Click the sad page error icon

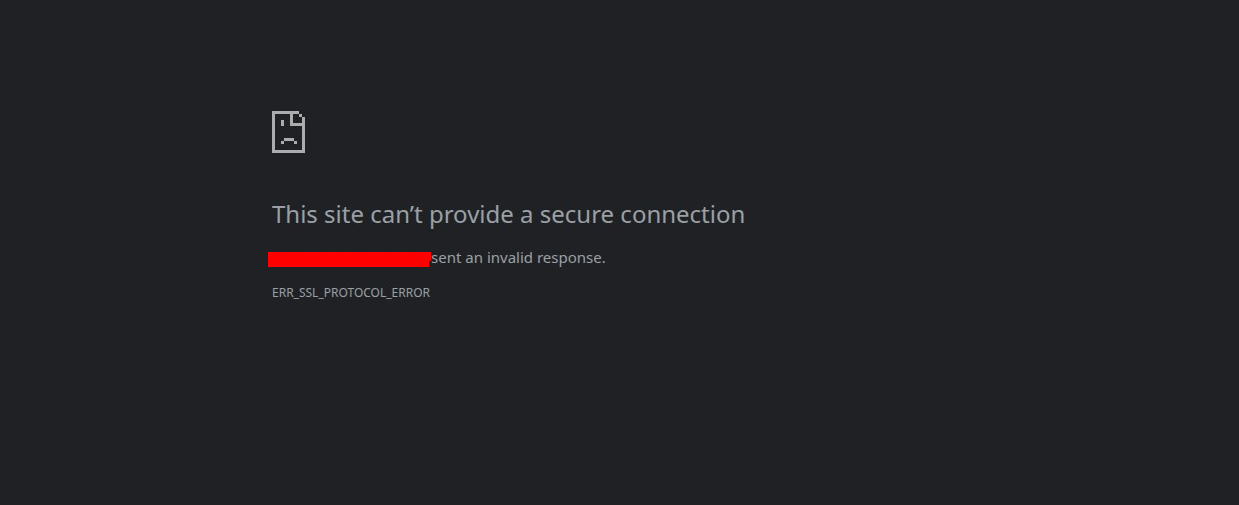[288, 132]
